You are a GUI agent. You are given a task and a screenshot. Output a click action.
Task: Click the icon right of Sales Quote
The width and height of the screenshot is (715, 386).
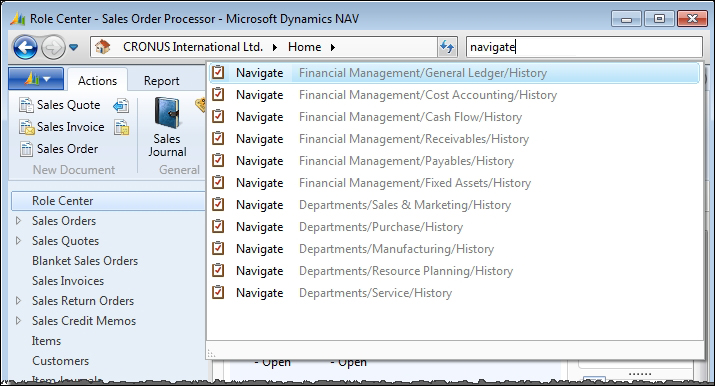[x=121, y=105]
